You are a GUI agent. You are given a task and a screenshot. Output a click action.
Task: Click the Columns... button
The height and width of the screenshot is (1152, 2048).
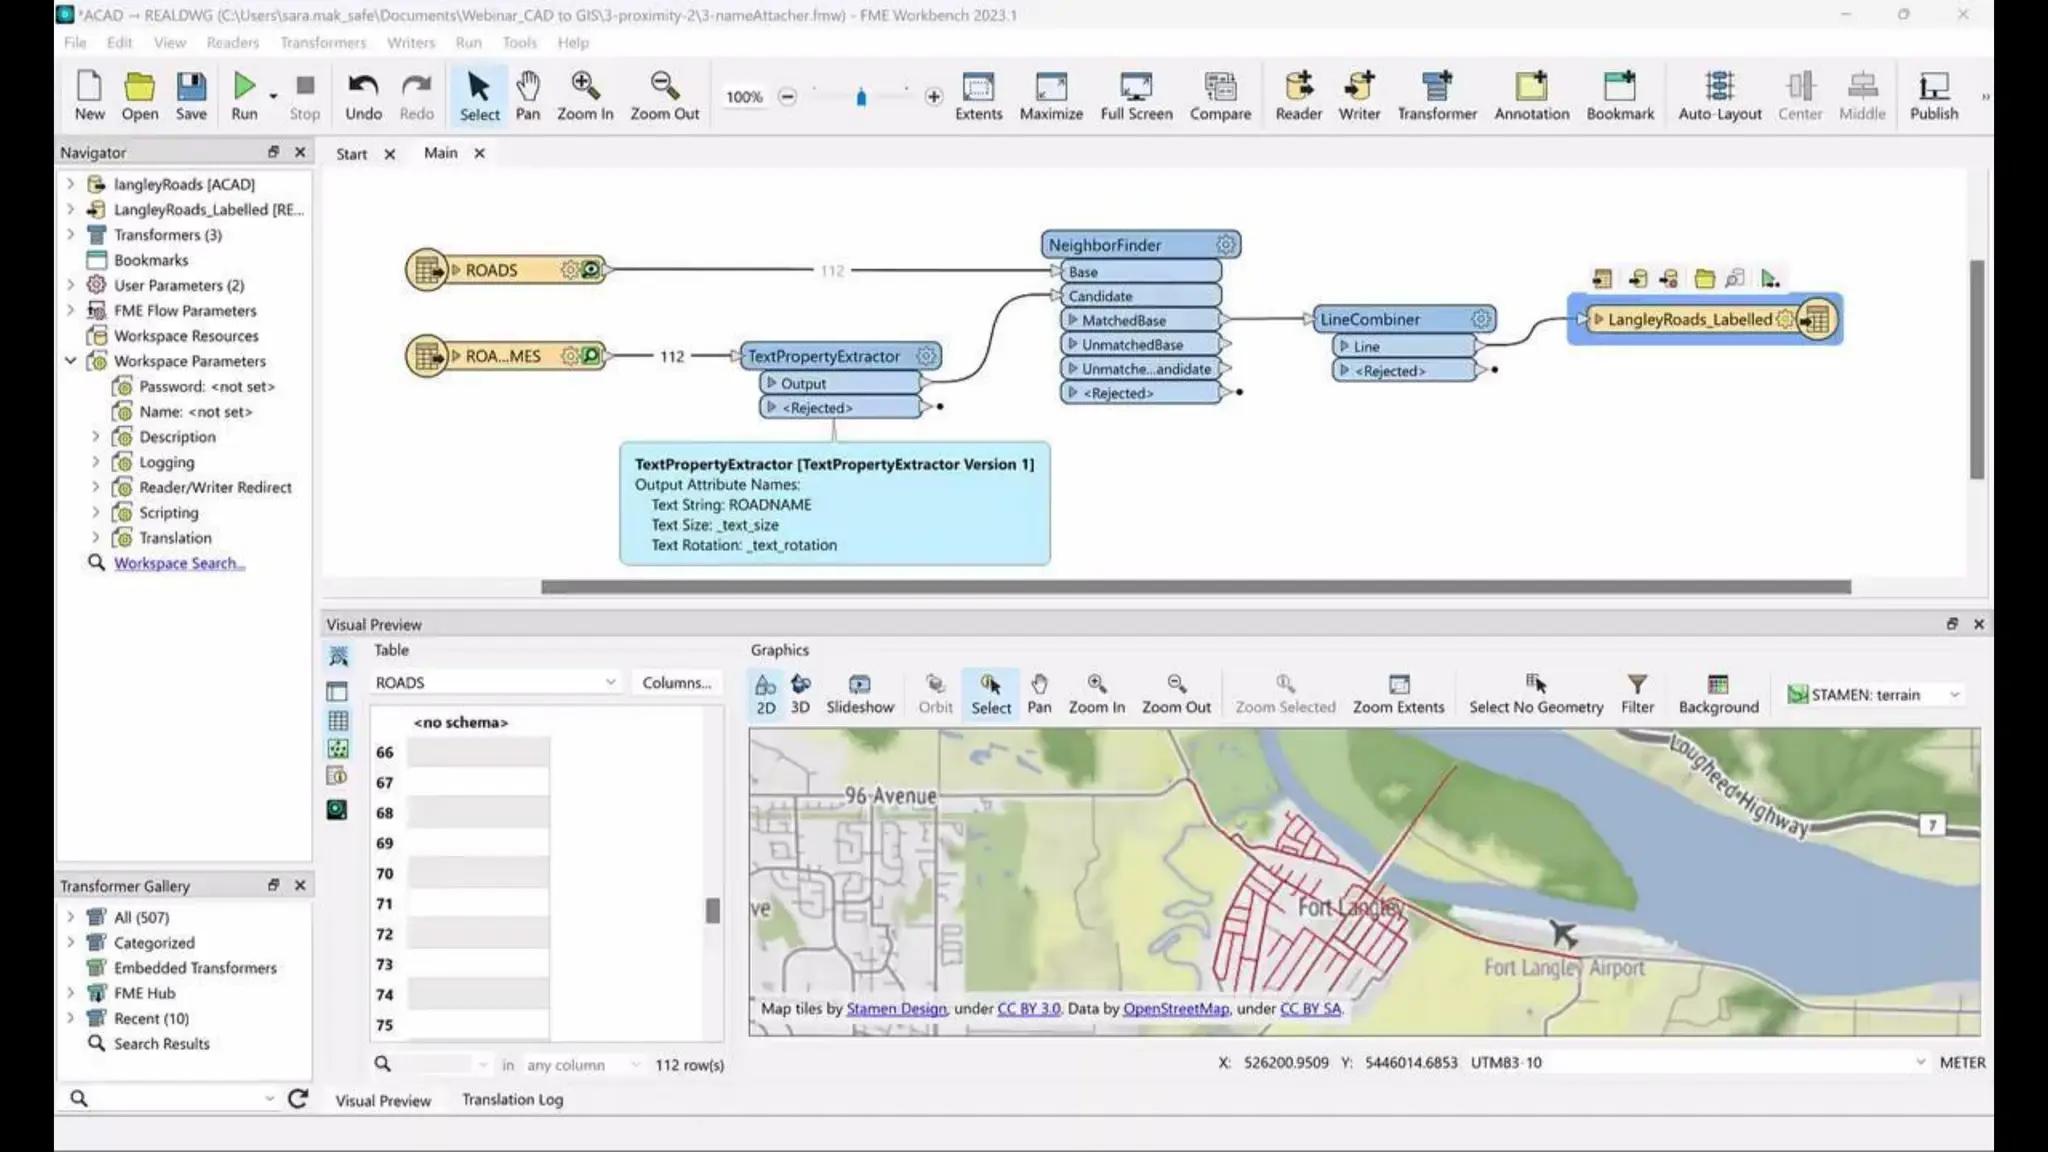tap(676, 682)
